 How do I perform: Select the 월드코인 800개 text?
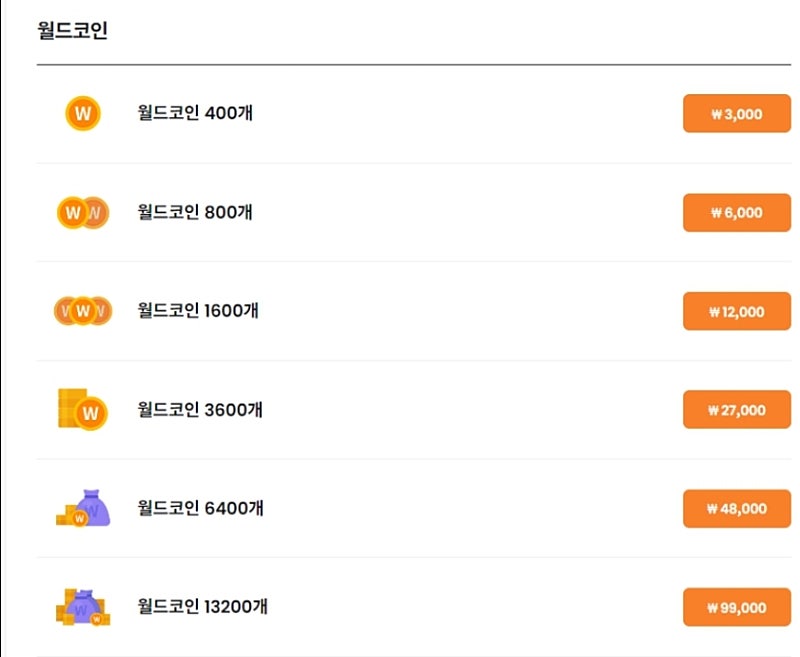[195, 211]
